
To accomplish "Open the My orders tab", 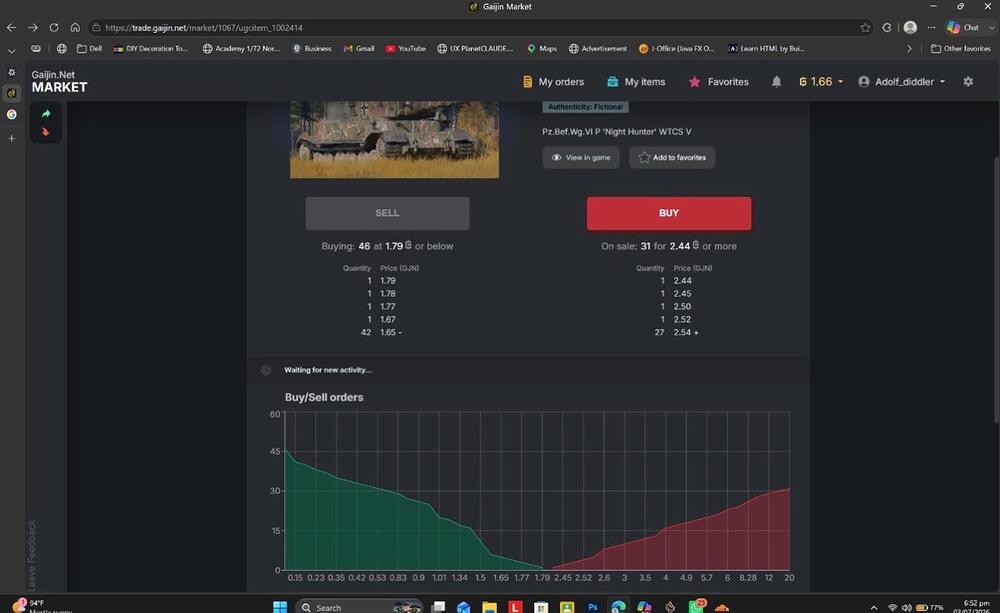I will [x=554, y=82].
